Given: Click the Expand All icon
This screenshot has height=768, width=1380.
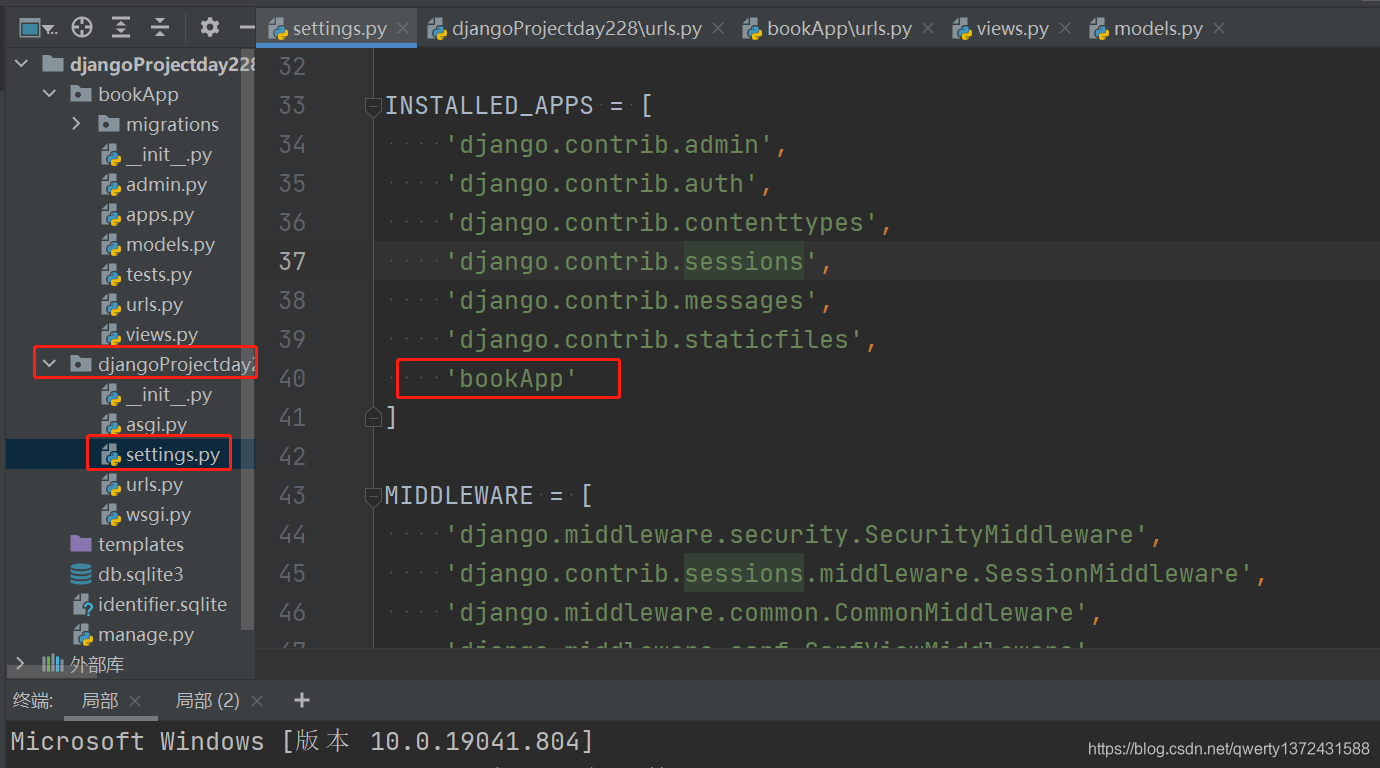Looking at the screenshot, I should coord(121,28).
